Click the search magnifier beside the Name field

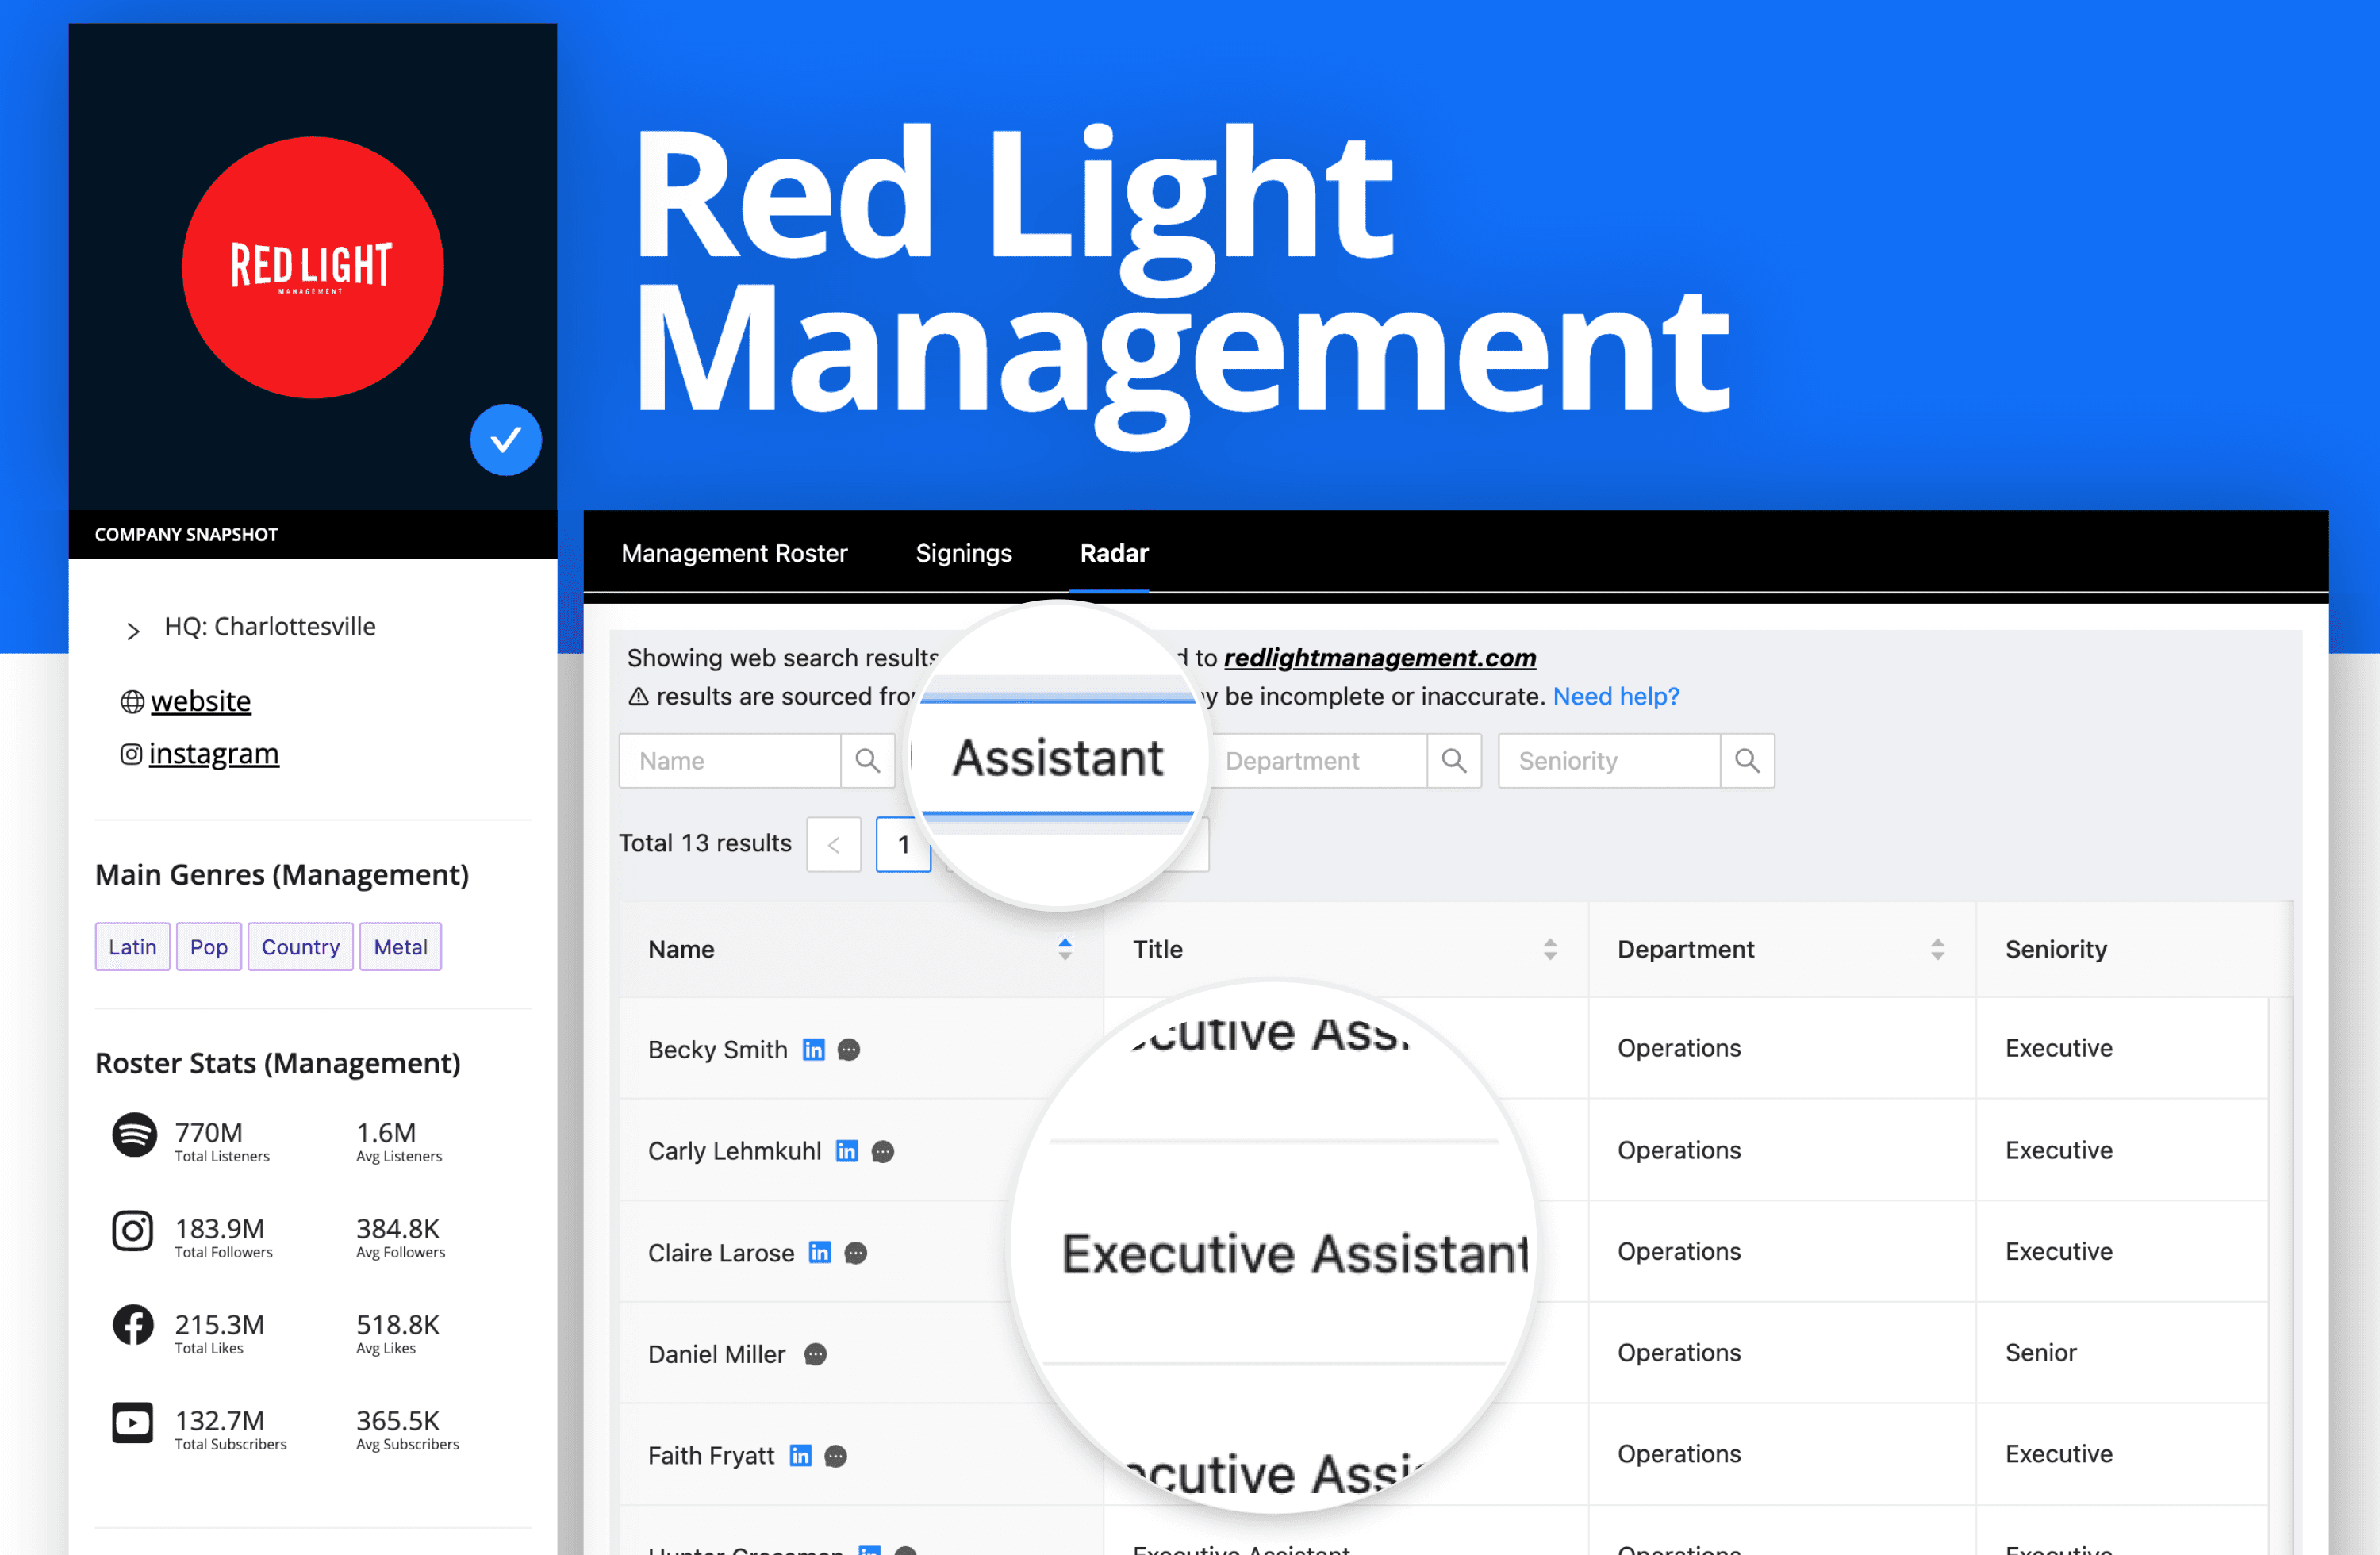(867, 760)
